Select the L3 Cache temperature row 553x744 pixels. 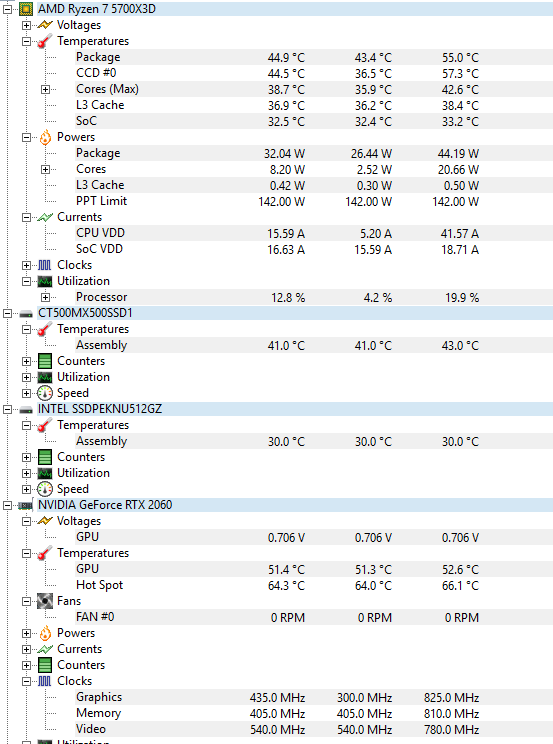click(x=313, y=105)
